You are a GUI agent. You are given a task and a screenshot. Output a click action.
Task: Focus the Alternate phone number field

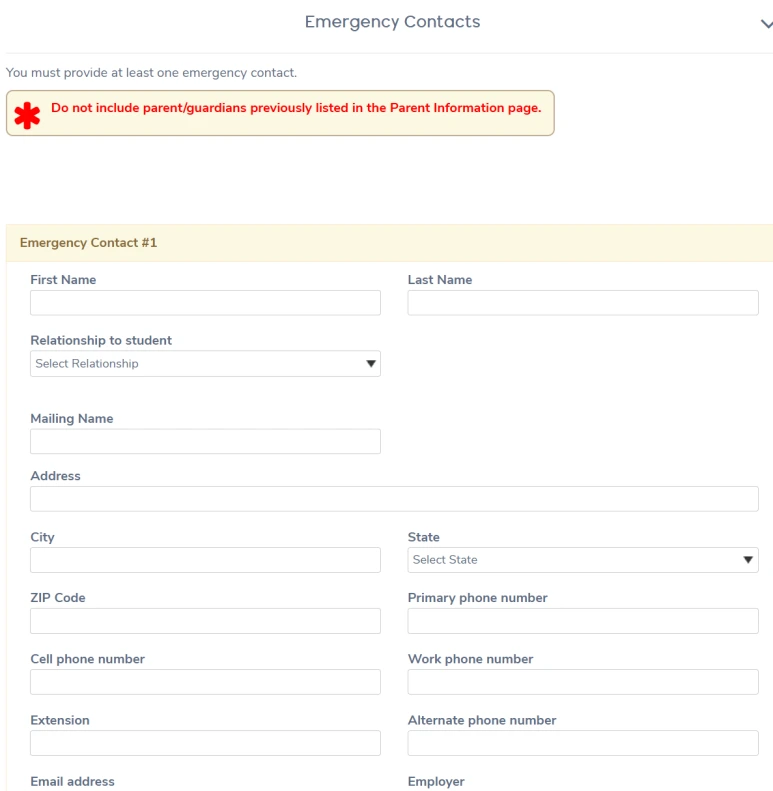(x=582, y=743)
